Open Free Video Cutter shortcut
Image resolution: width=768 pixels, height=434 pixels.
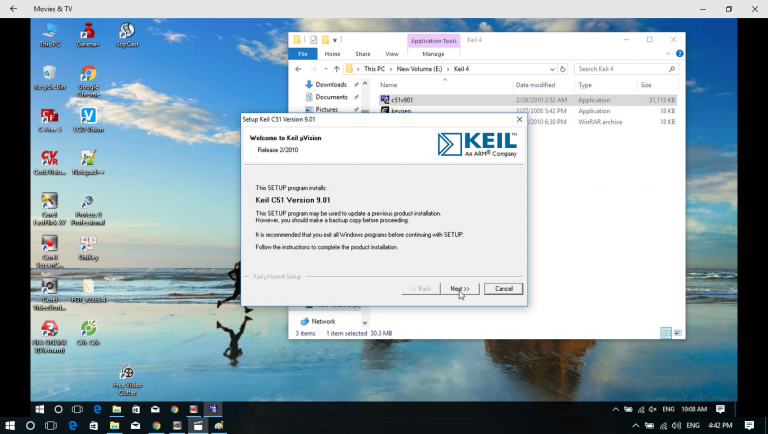pos(127,380)
